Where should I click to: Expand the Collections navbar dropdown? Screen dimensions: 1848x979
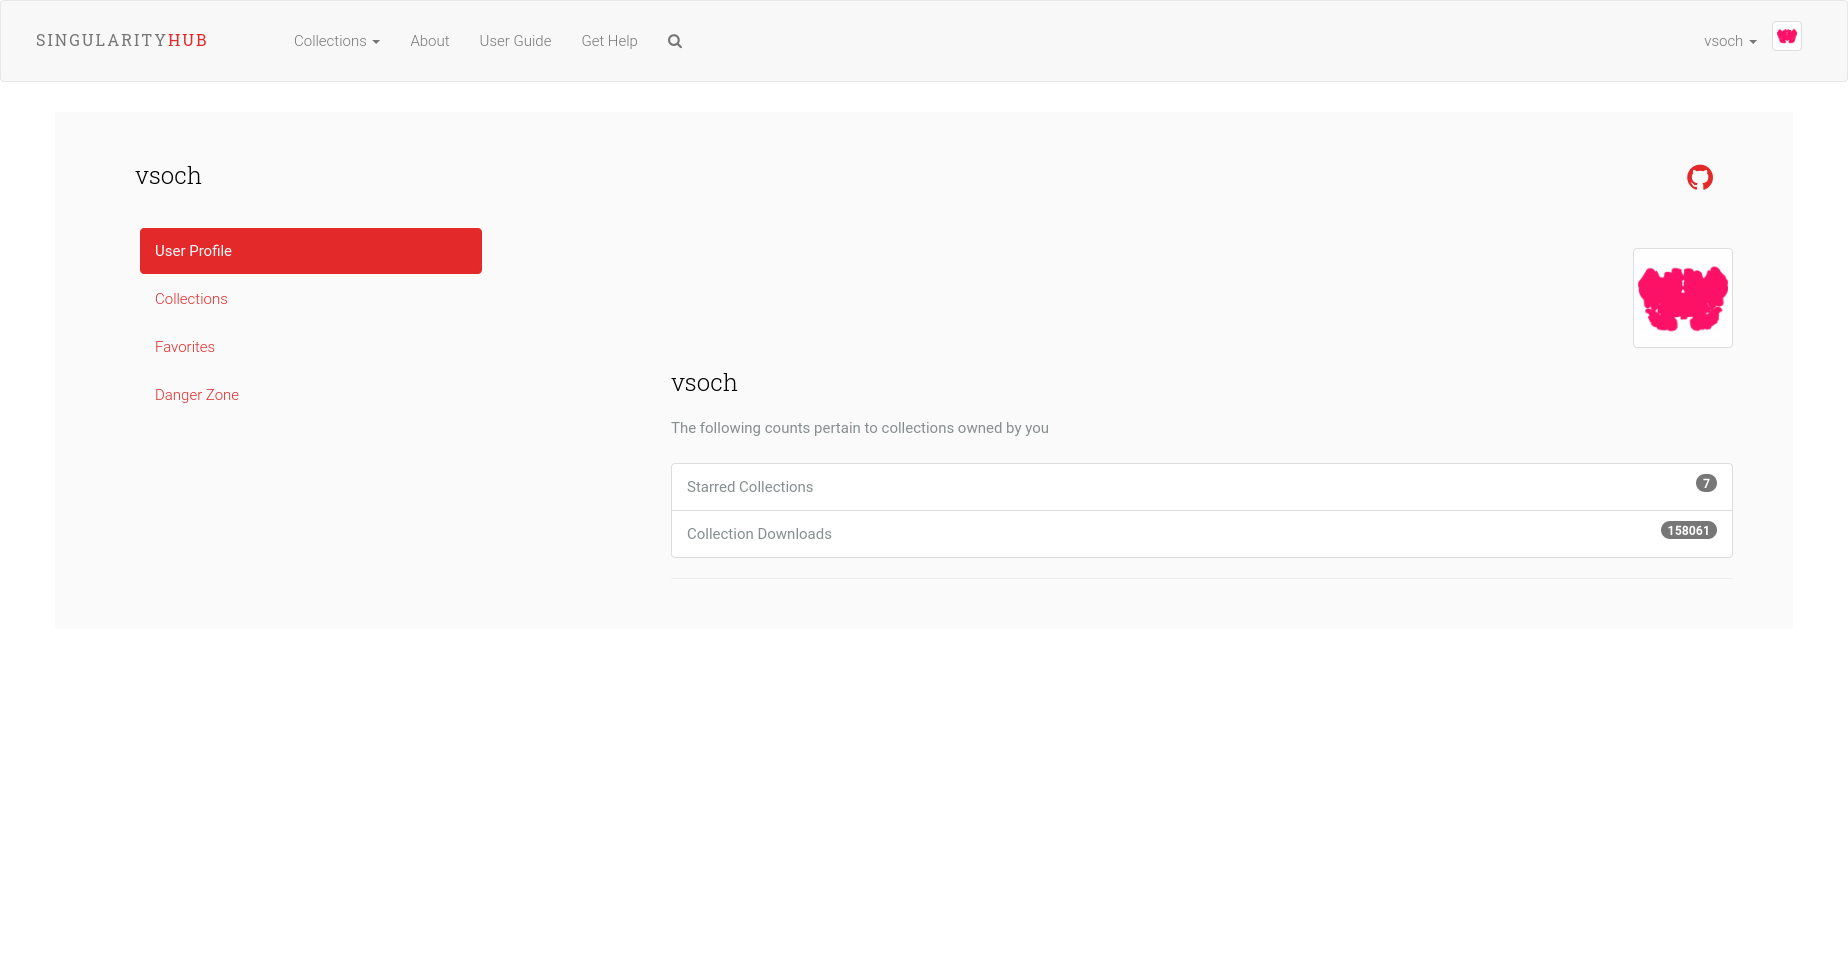(x=337, y=41)
